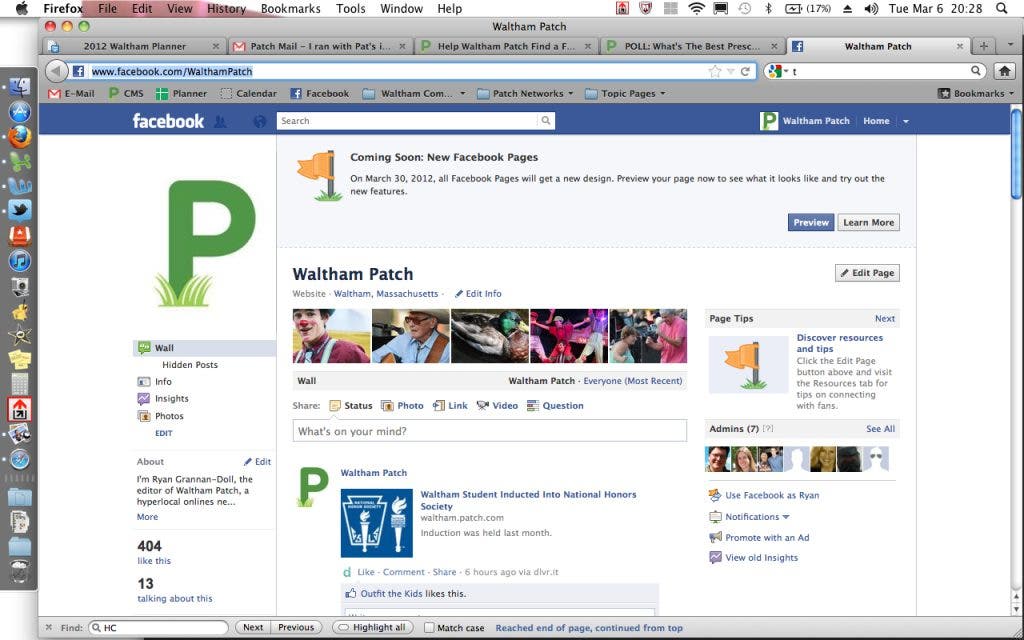Toggle Highlight all in the find bar
1024x640 pixels.
coord(372,627)
